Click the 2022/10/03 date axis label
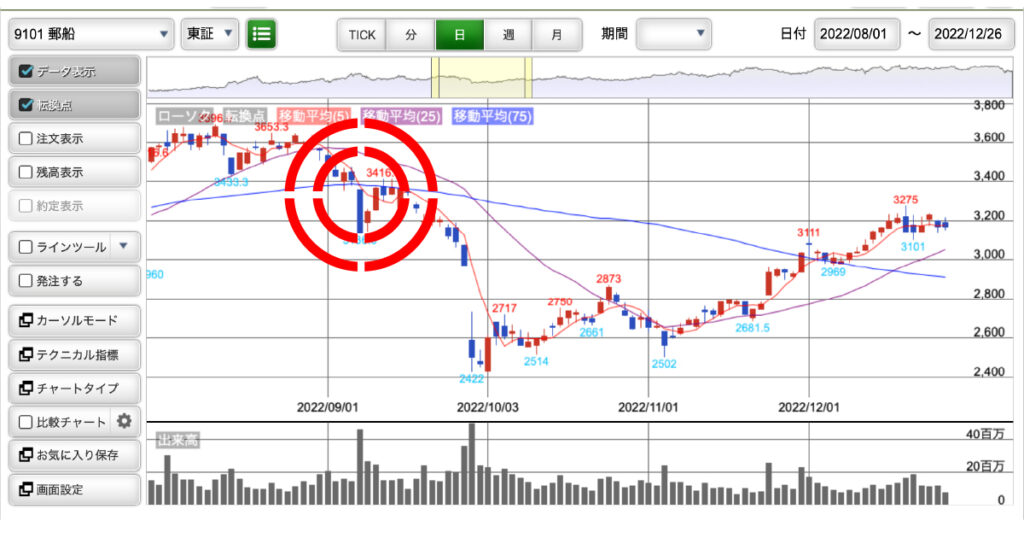 coord(488,407)
